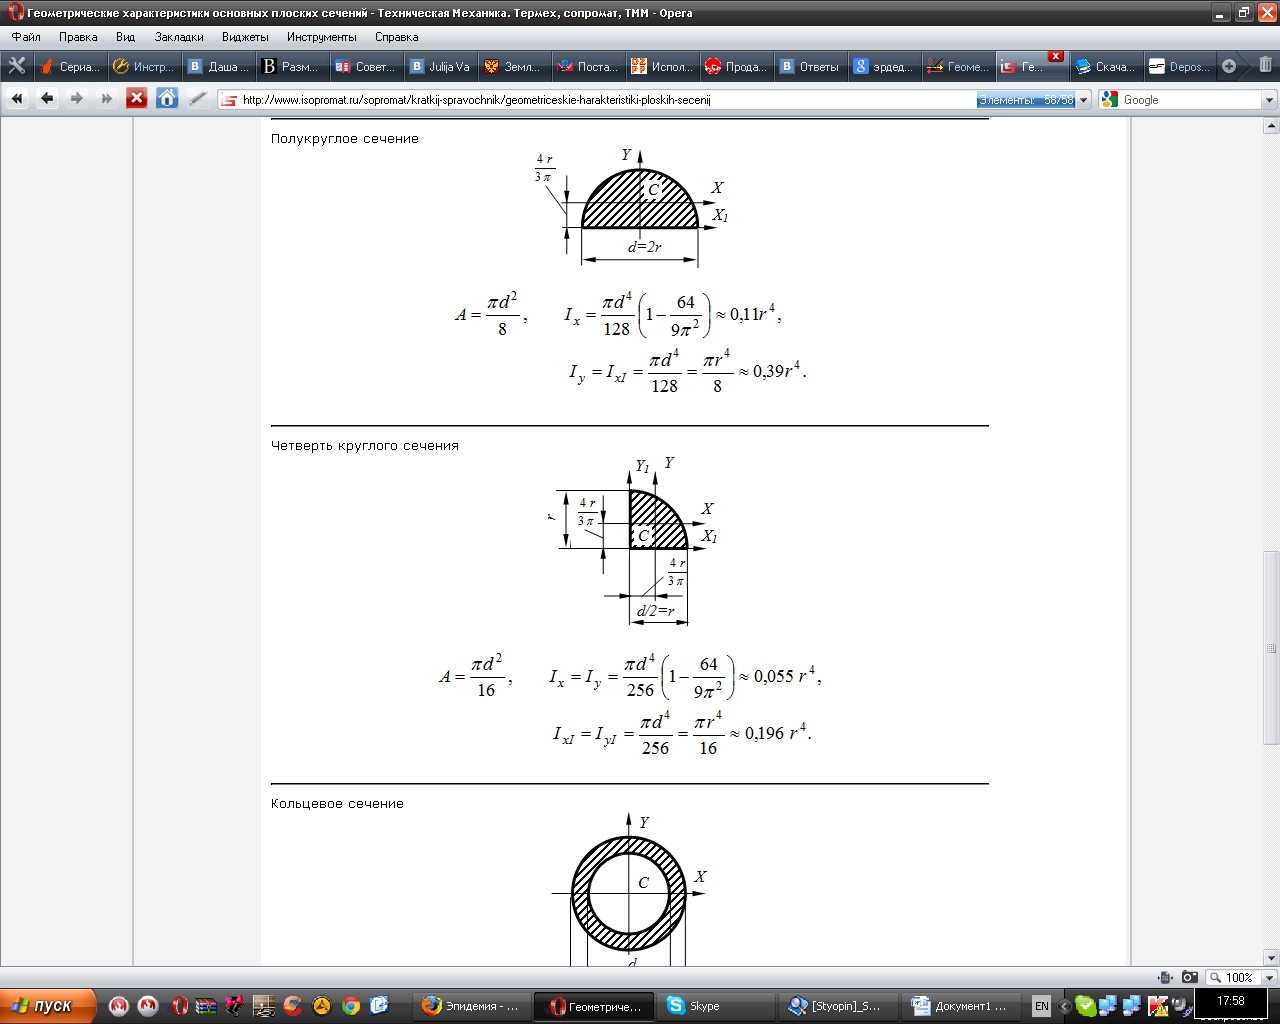
Task: Switch to the Depos... tab
Action: [x=1180, y=66]
